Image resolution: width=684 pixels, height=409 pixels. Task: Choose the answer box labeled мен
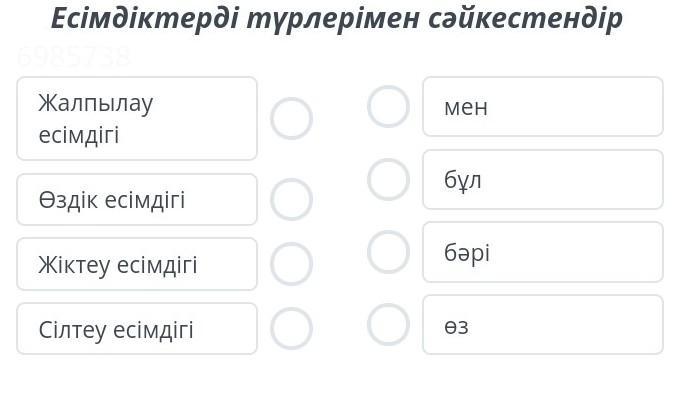542,106
